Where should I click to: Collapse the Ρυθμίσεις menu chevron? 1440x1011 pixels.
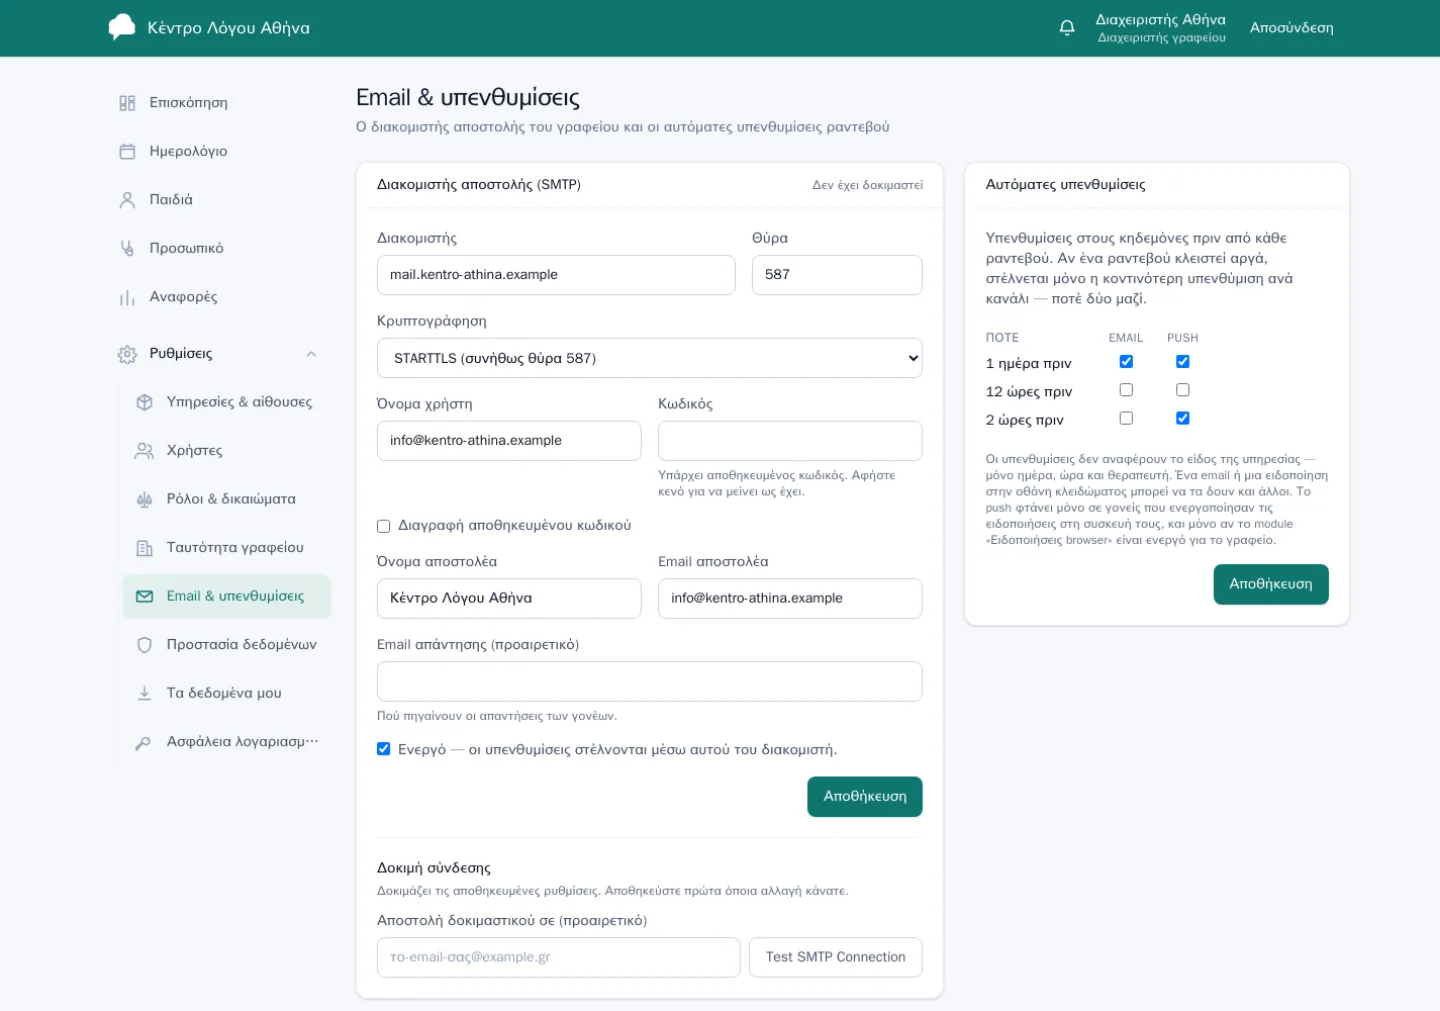311,354
